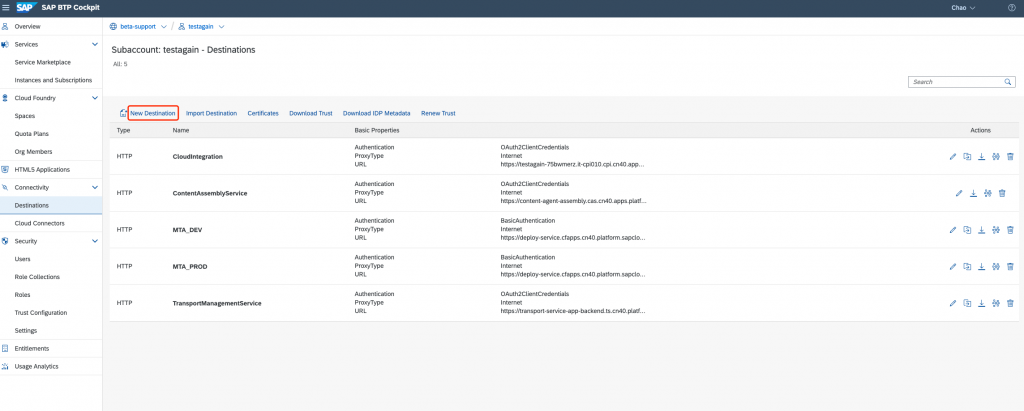The height and width of the screenshot is (411, 1024).
Task: Collapse the Cloud Foundry section chevron
Action: click(x=95, y=98)
